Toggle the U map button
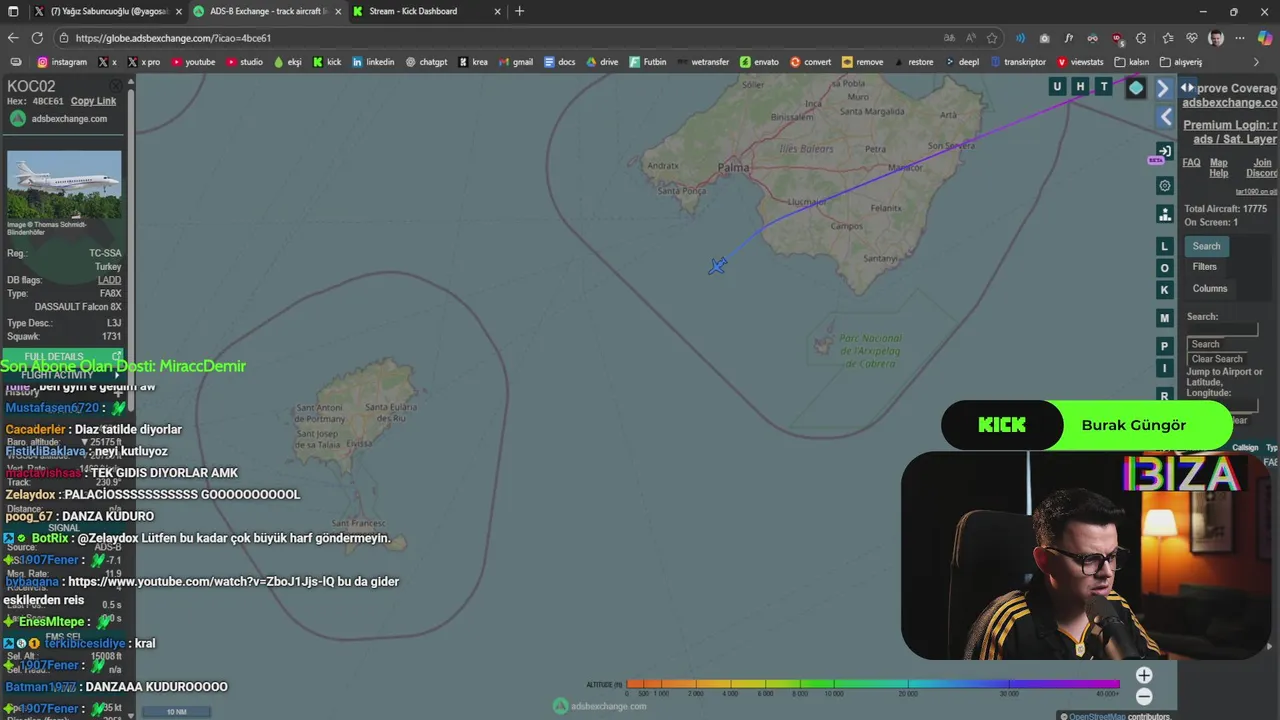Viewport: 1280px width, 720px height. coord(1057,87)
